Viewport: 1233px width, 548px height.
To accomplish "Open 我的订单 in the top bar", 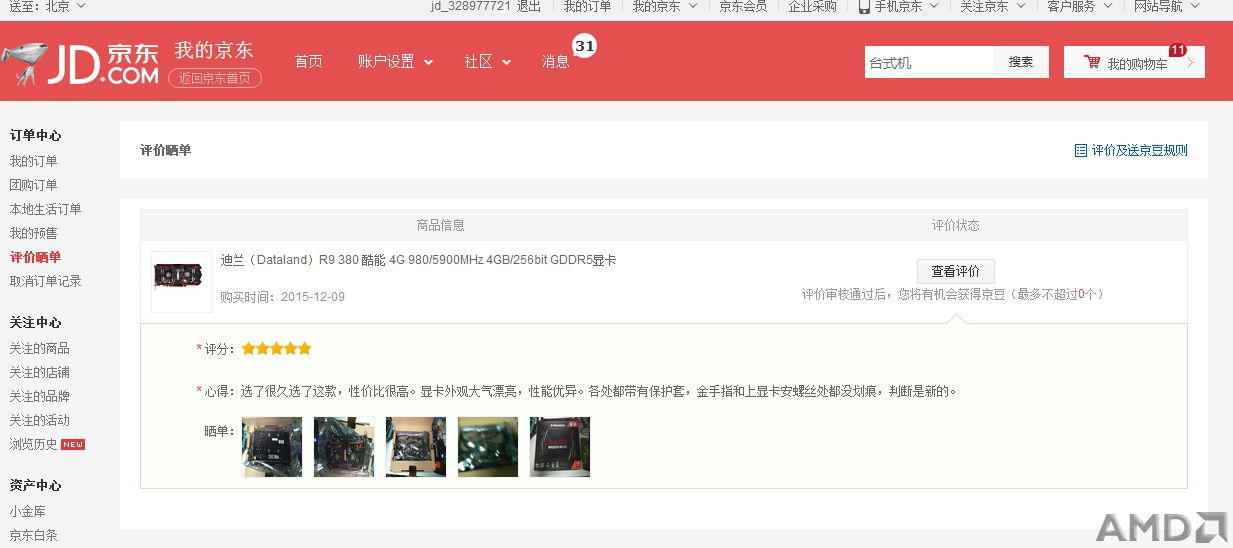I will tap(587, 6).
